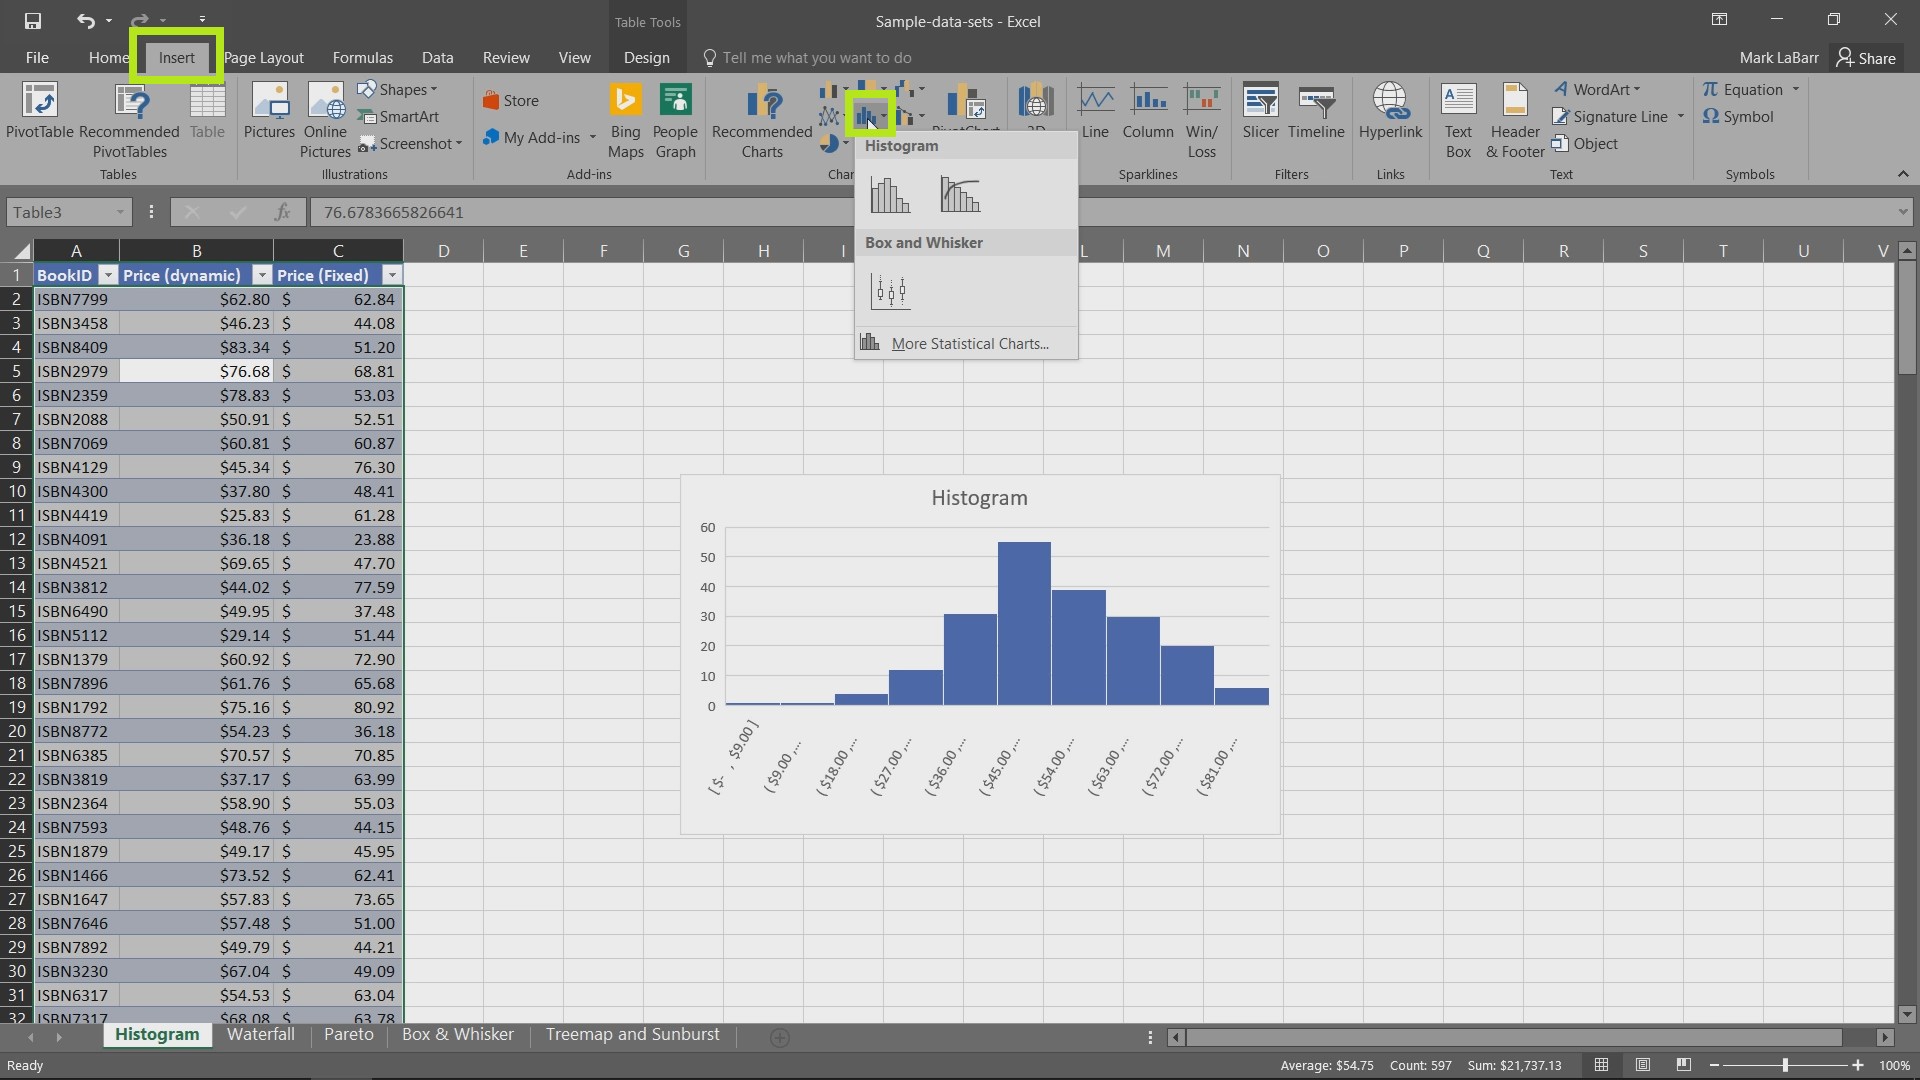Switch to the Waterfall sheet tab
The image size is (1920, 1080).
click(260, 1034)
